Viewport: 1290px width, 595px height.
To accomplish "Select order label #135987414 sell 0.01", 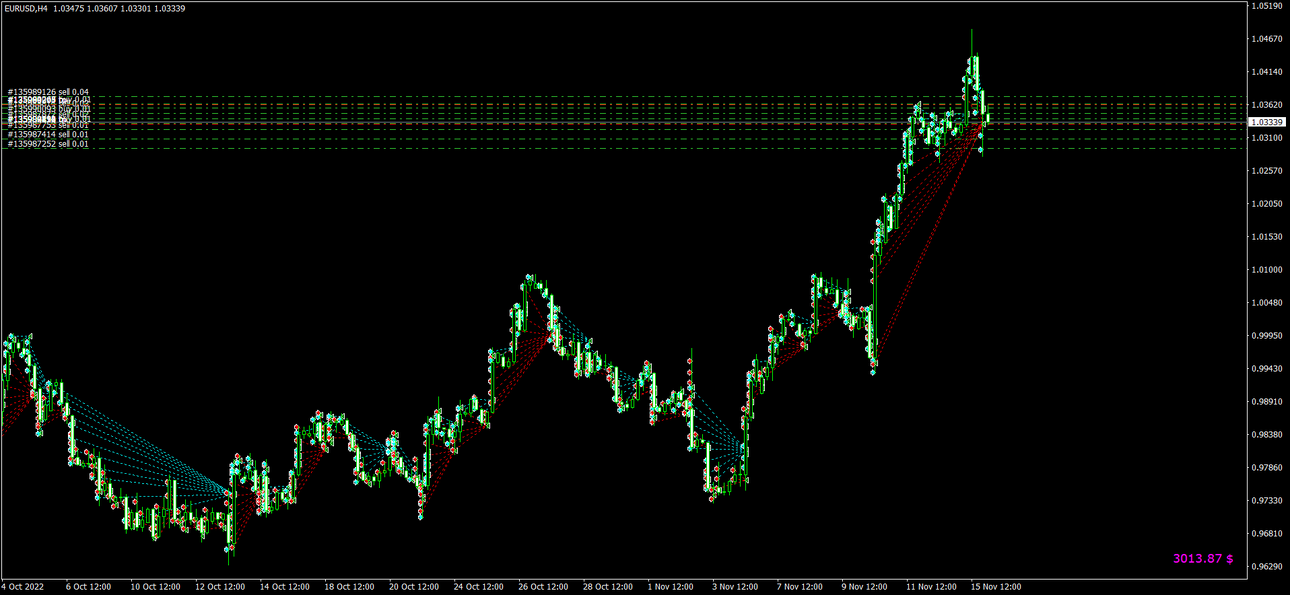I will click(48, 134).
